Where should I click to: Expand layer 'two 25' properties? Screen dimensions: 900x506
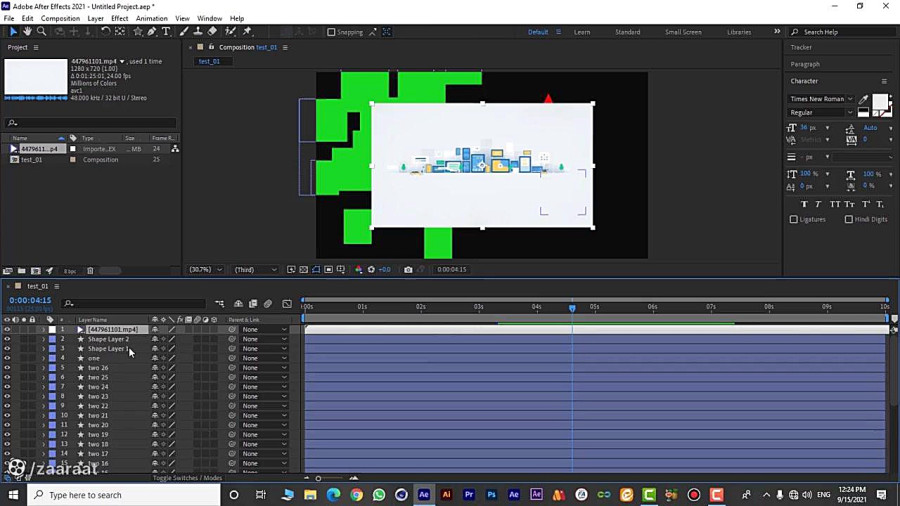point(43,377)
